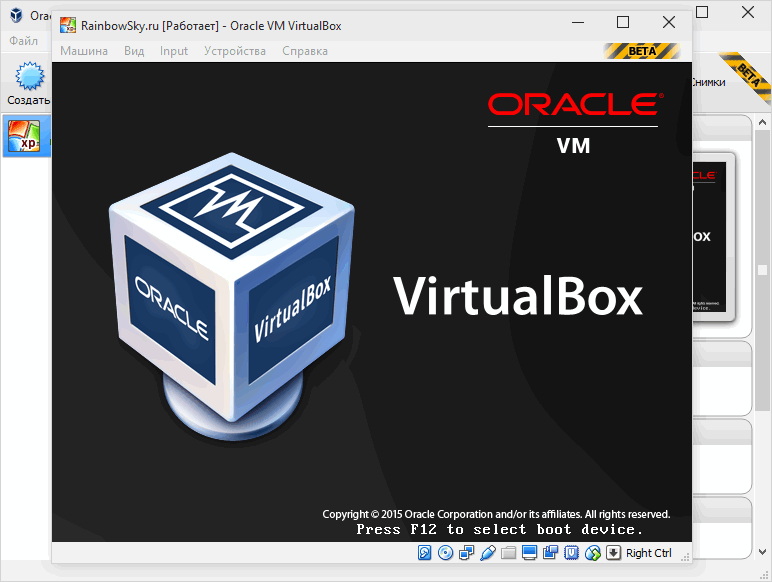The height and width of the screenshot is (582, 772).
Task: Click the keyboard capture arrow indicator
Action: pos(613,553)
